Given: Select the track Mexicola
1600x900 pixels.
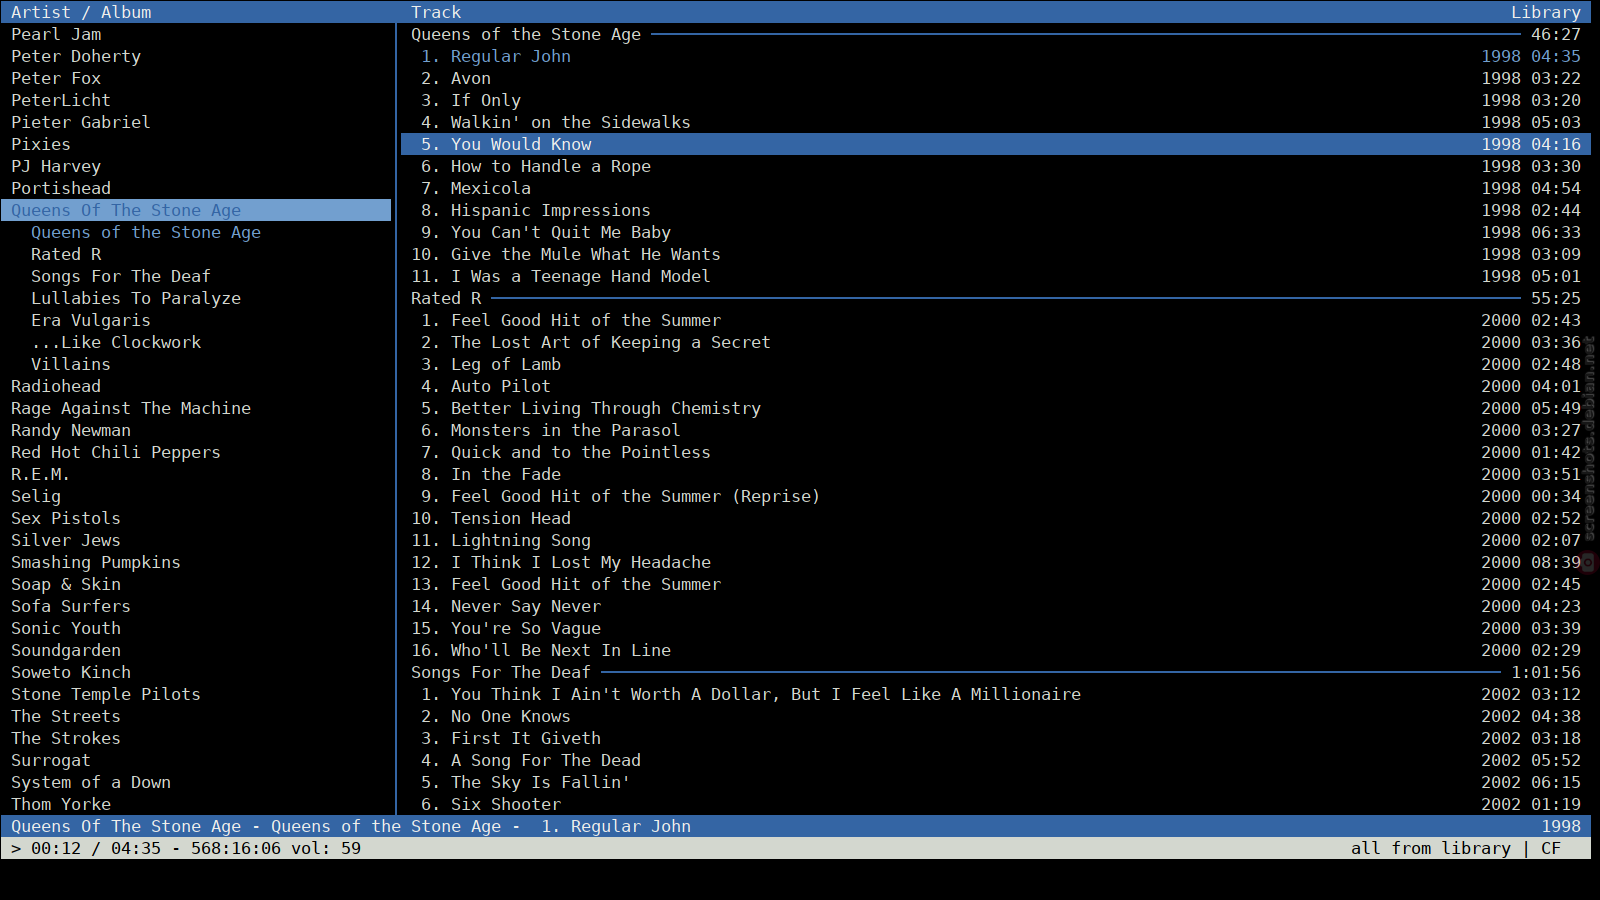Looking at the screenshot, I should pos(996,188).
